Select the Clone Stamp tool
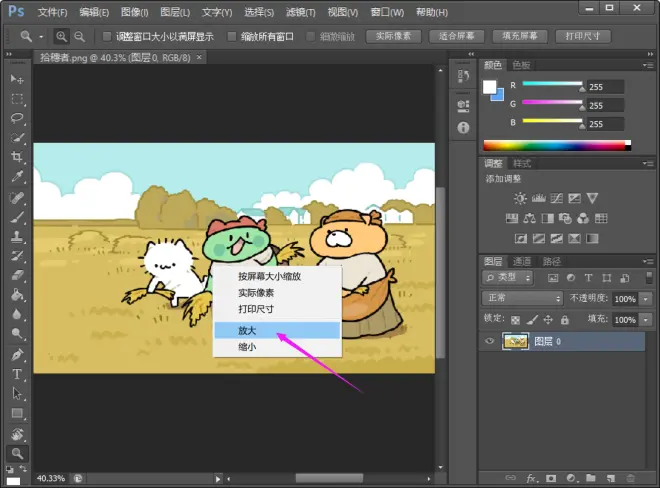The width and height of the screenshot is (660, 488). click(17, 237)
